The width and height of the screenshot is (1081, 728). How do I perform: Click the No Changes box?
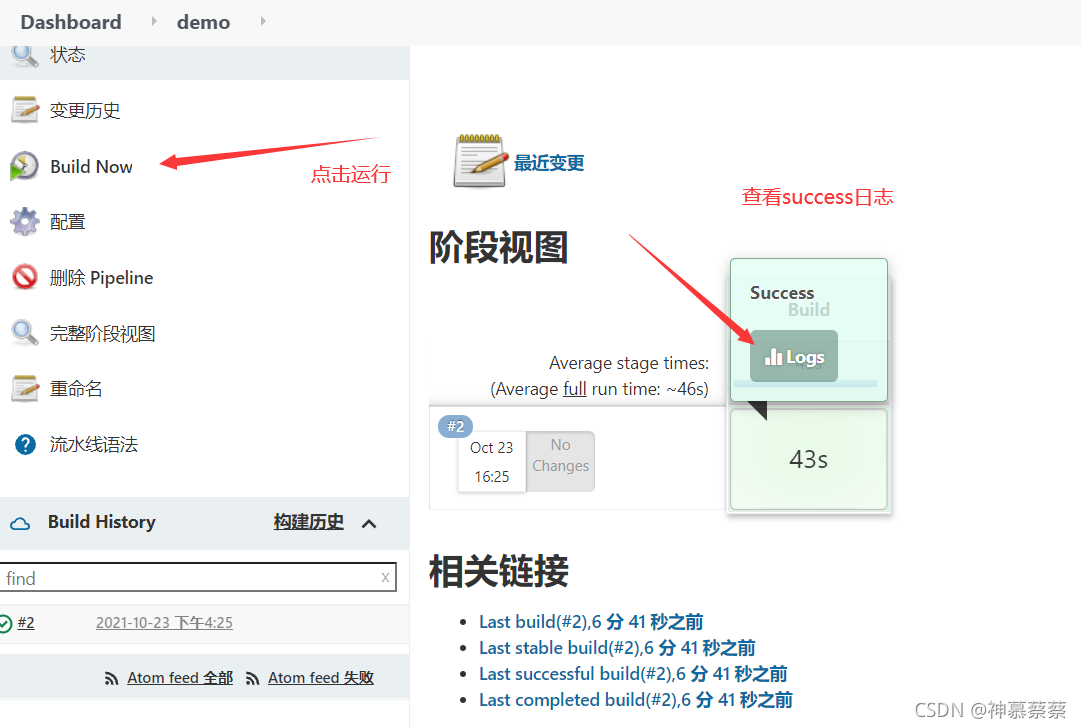pos(560,461)
